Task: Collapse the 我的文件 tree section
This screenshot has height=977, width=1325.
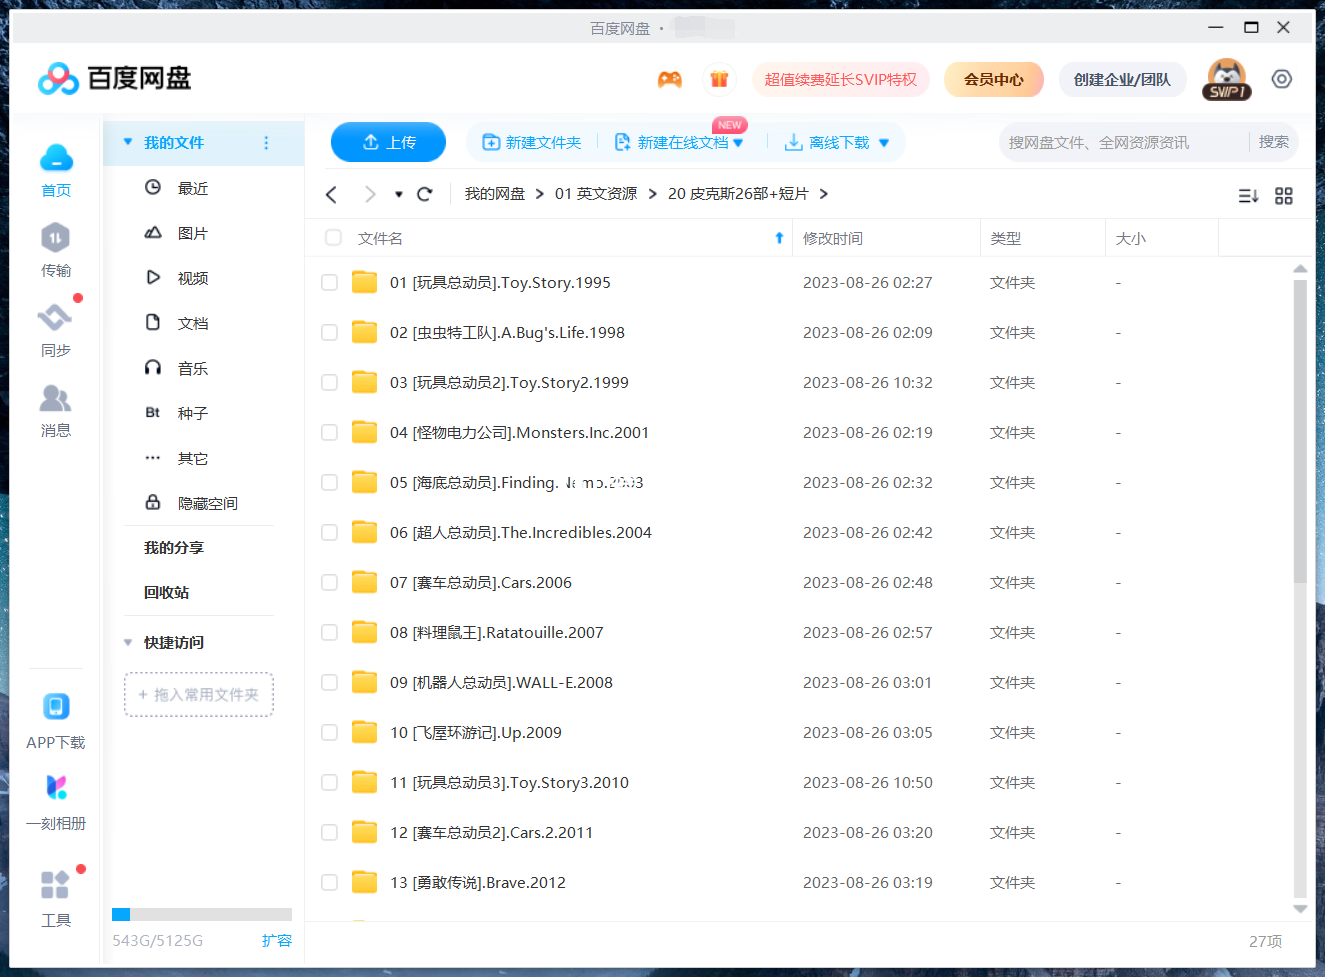Action: pyautogui.click(x=127, y=143)
